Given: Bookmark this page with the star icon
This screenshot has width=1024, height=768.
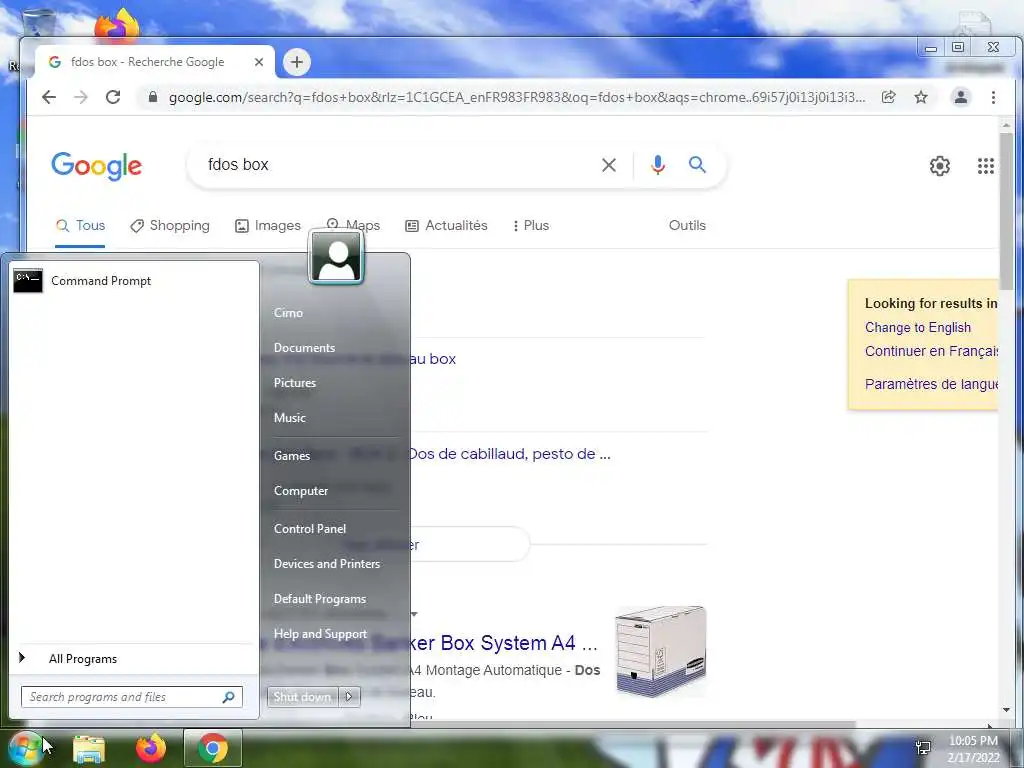Looking at the screenshot, I should click(x=921, y=97).
